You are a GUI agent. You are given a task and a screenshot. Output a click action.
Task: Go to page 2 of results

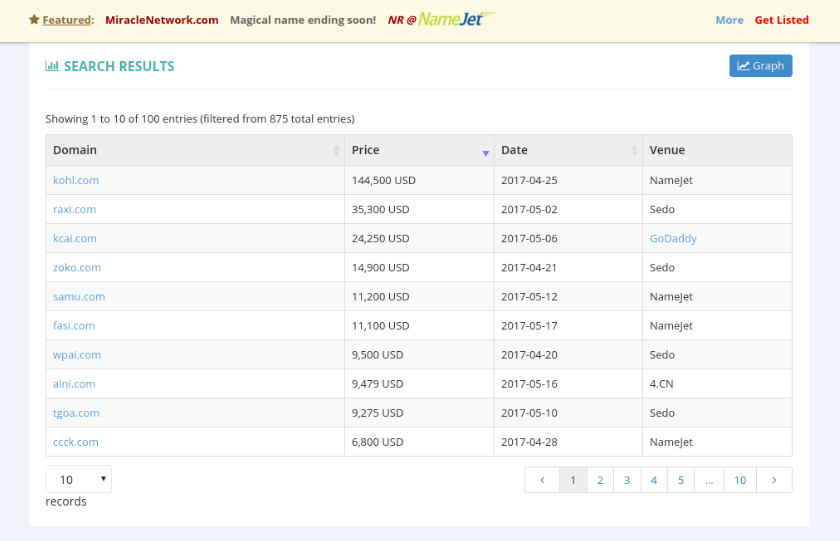[600, 480]
